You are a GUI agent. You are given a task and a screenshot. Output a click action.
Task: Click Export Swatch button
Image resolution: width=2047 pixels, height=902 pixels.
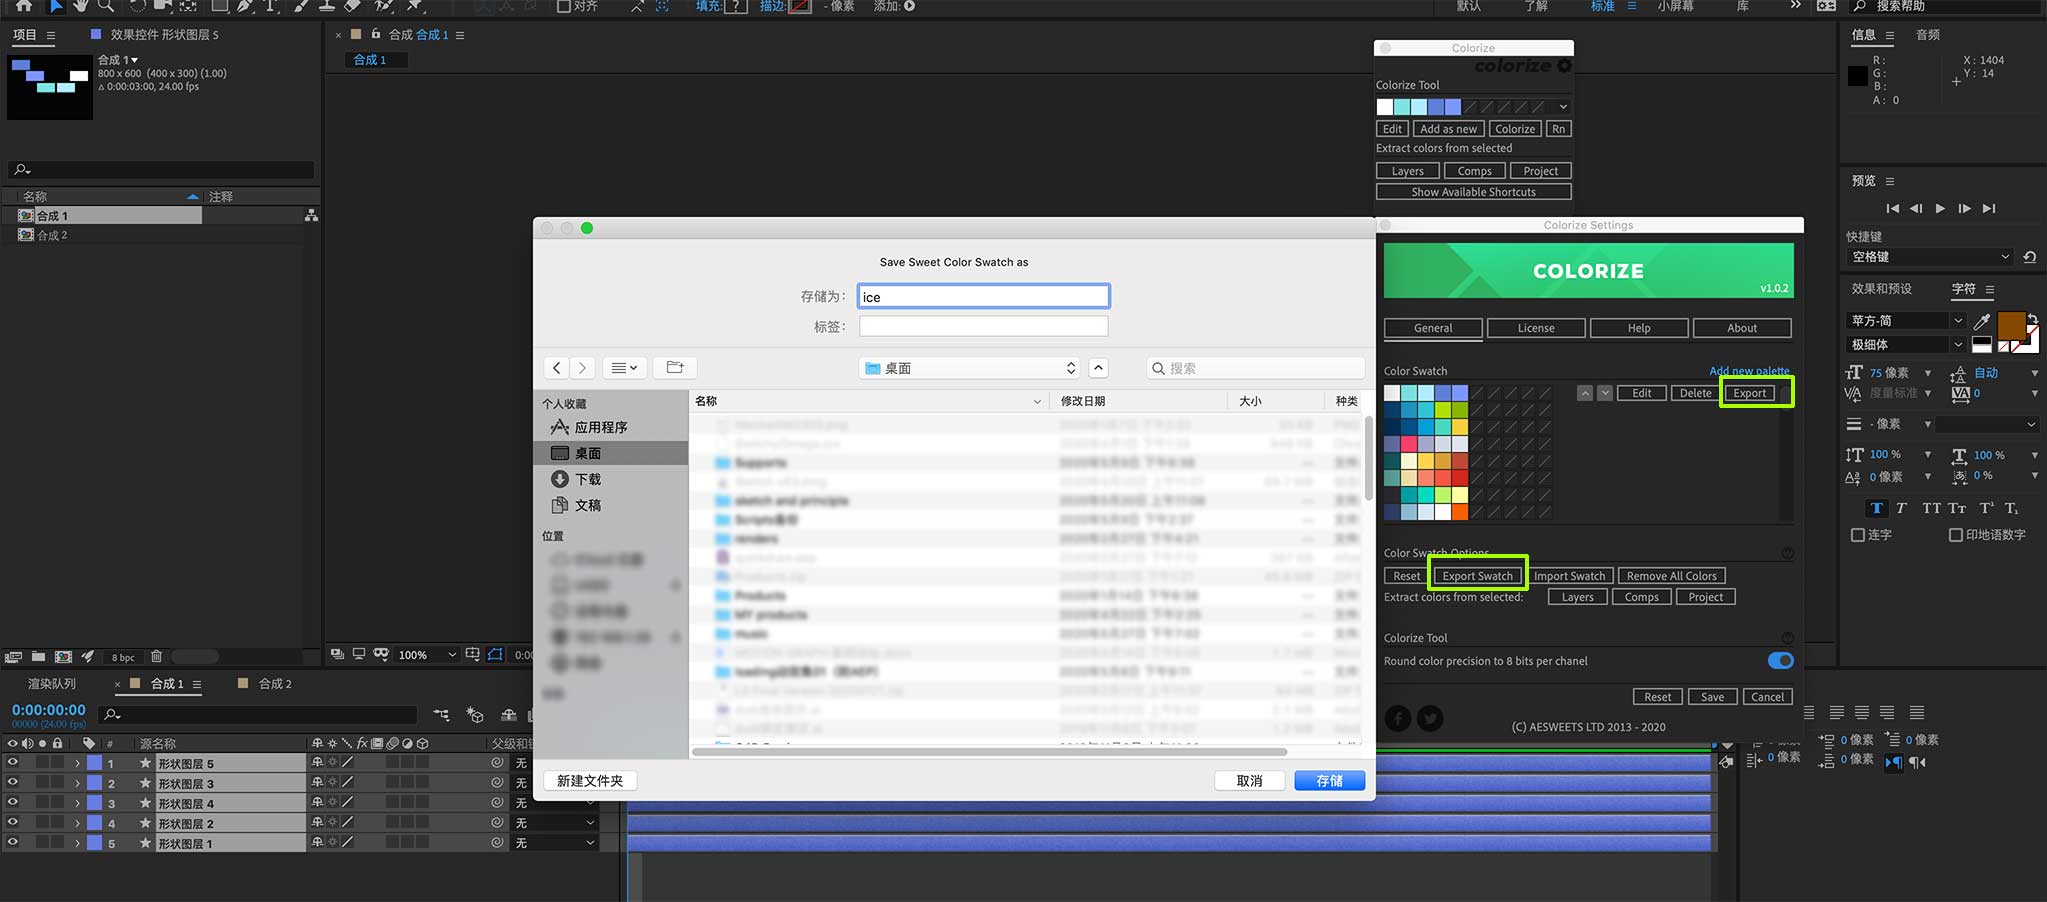pos(1477,576)
